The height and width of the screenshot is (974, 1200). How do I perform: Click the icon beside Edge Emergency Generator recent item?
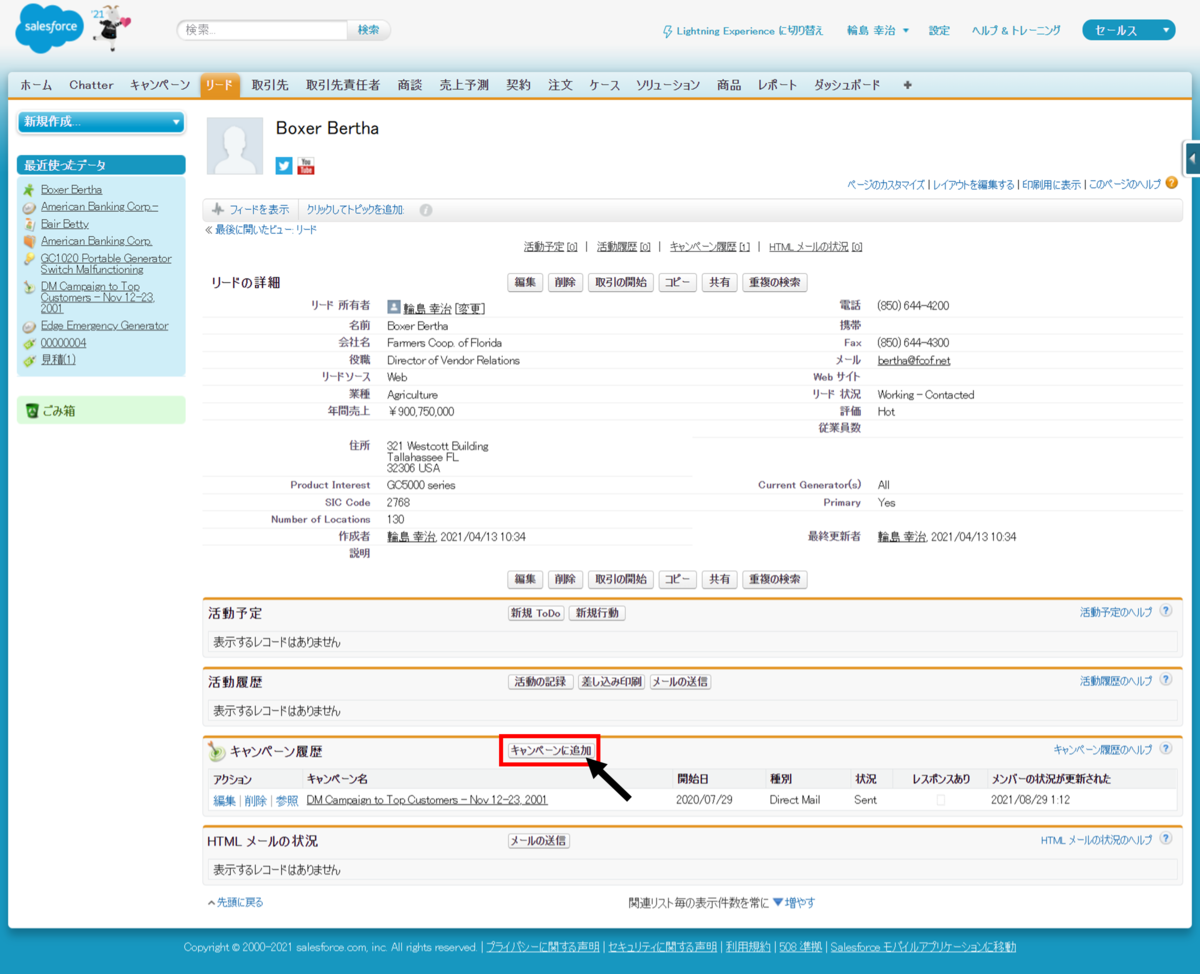pos(30,326)
